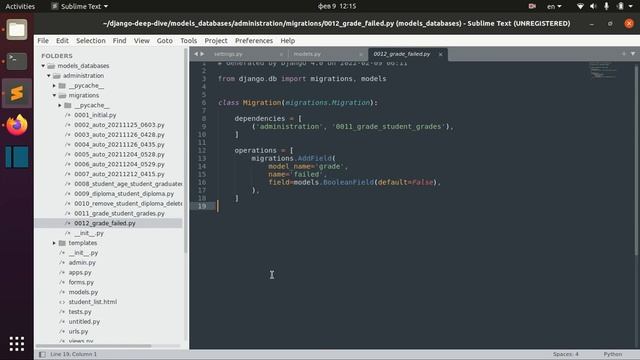Open urls.py in the sidebar

(x=78, y=331)
